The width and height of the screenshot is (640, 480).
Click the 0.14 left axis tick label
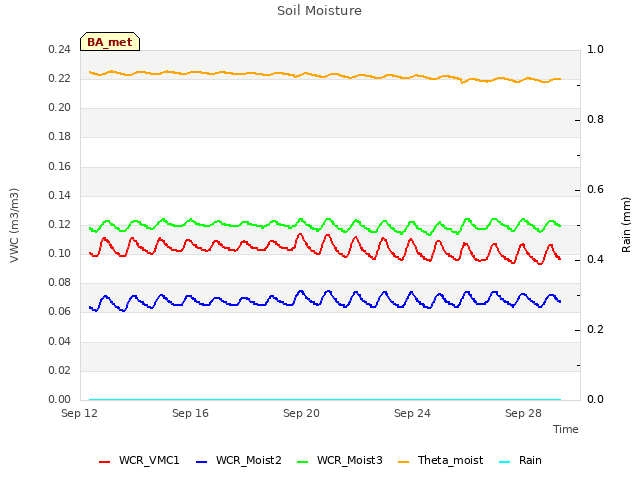[x=60, y=195]
